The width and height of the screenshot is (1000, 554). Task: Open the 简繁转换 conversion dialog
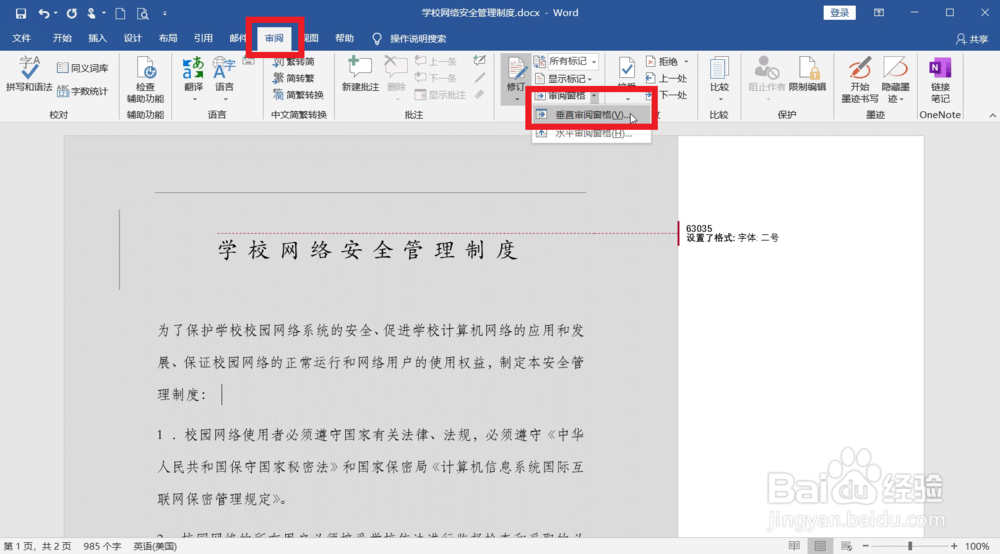pyautogui.click(x=298, y=94)
